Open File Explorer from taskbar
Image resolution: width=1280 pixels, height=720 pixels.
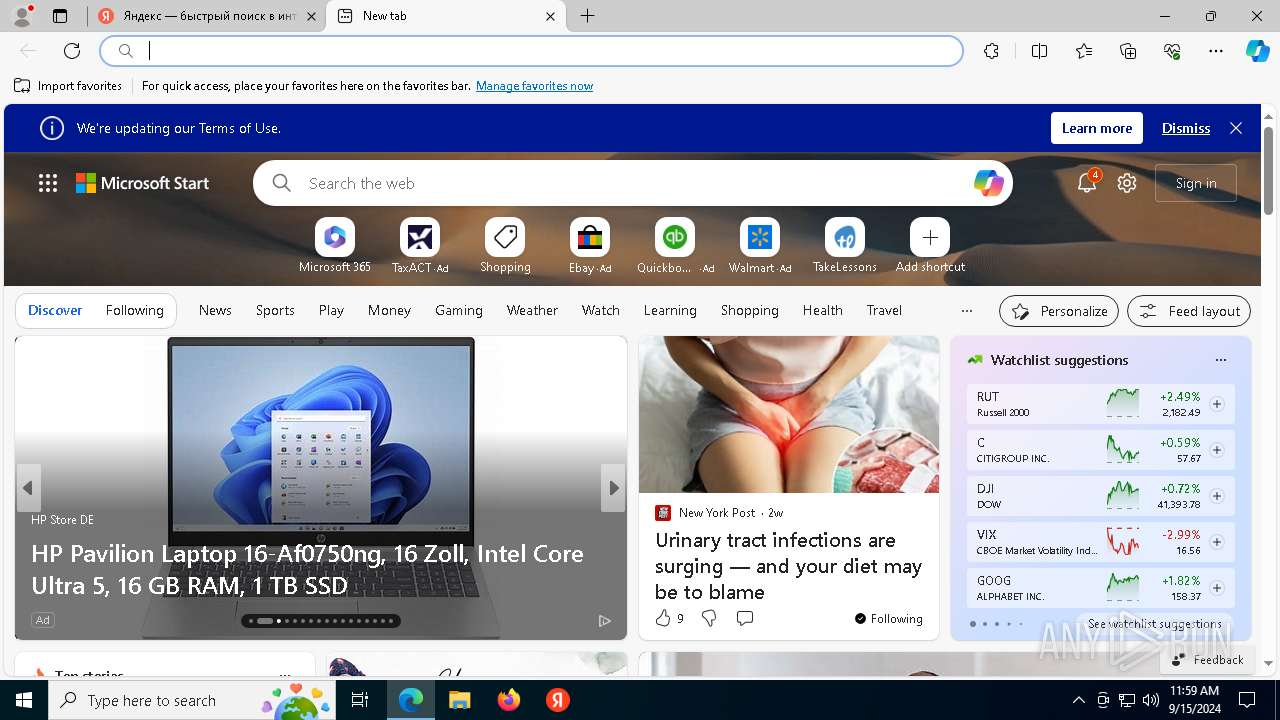tap(460, 700)
